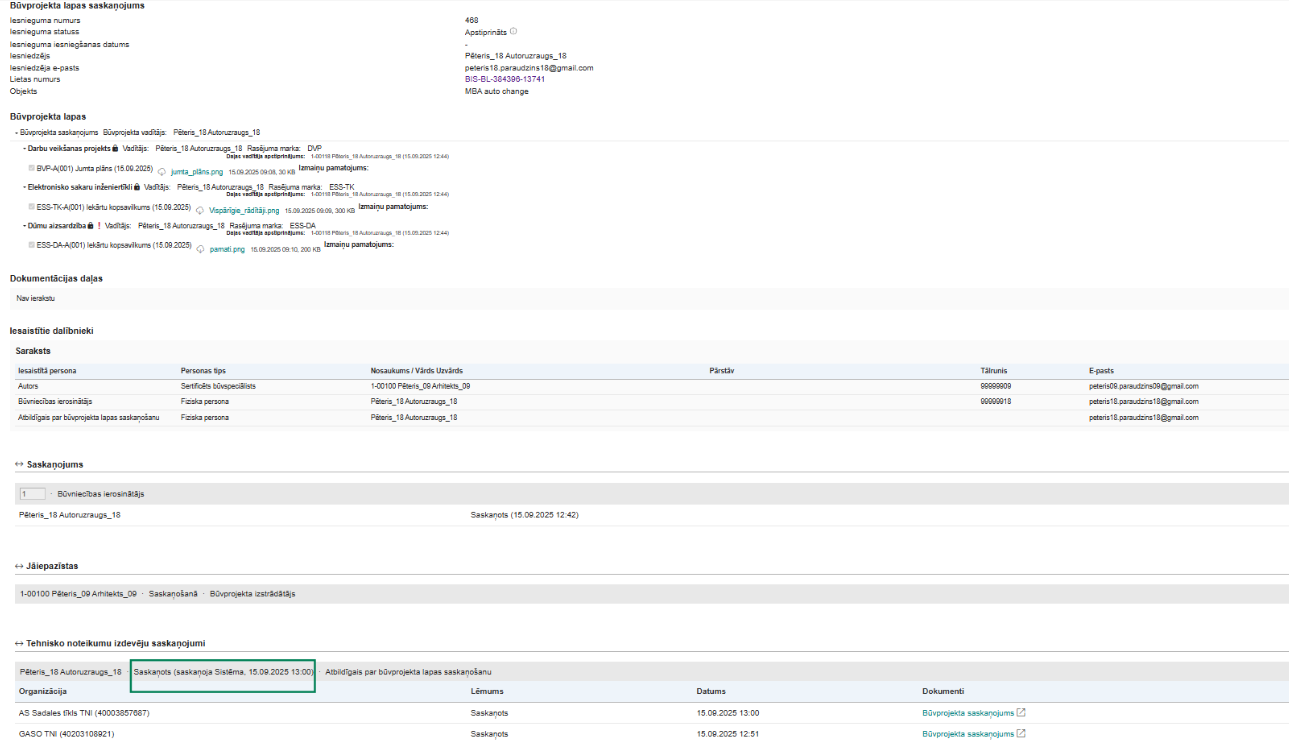Screen dimensions: 1289x740
Task: Collapse the Saskaņojums section
Action: (x=19, y=465)
